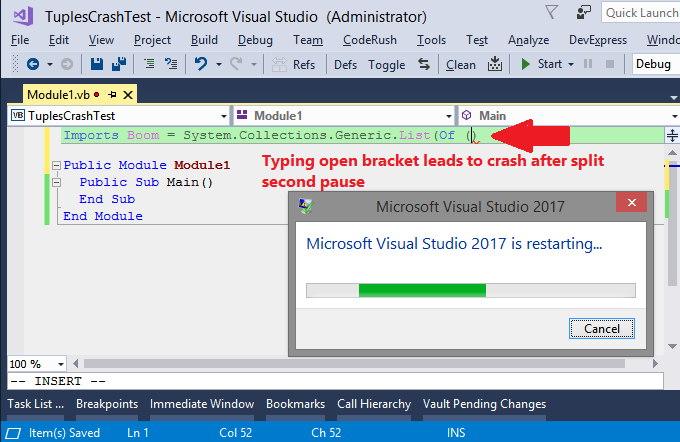Open the Analyze menu
The height and width of the screenshot is (442, 680).
click(x=529, y=40)
